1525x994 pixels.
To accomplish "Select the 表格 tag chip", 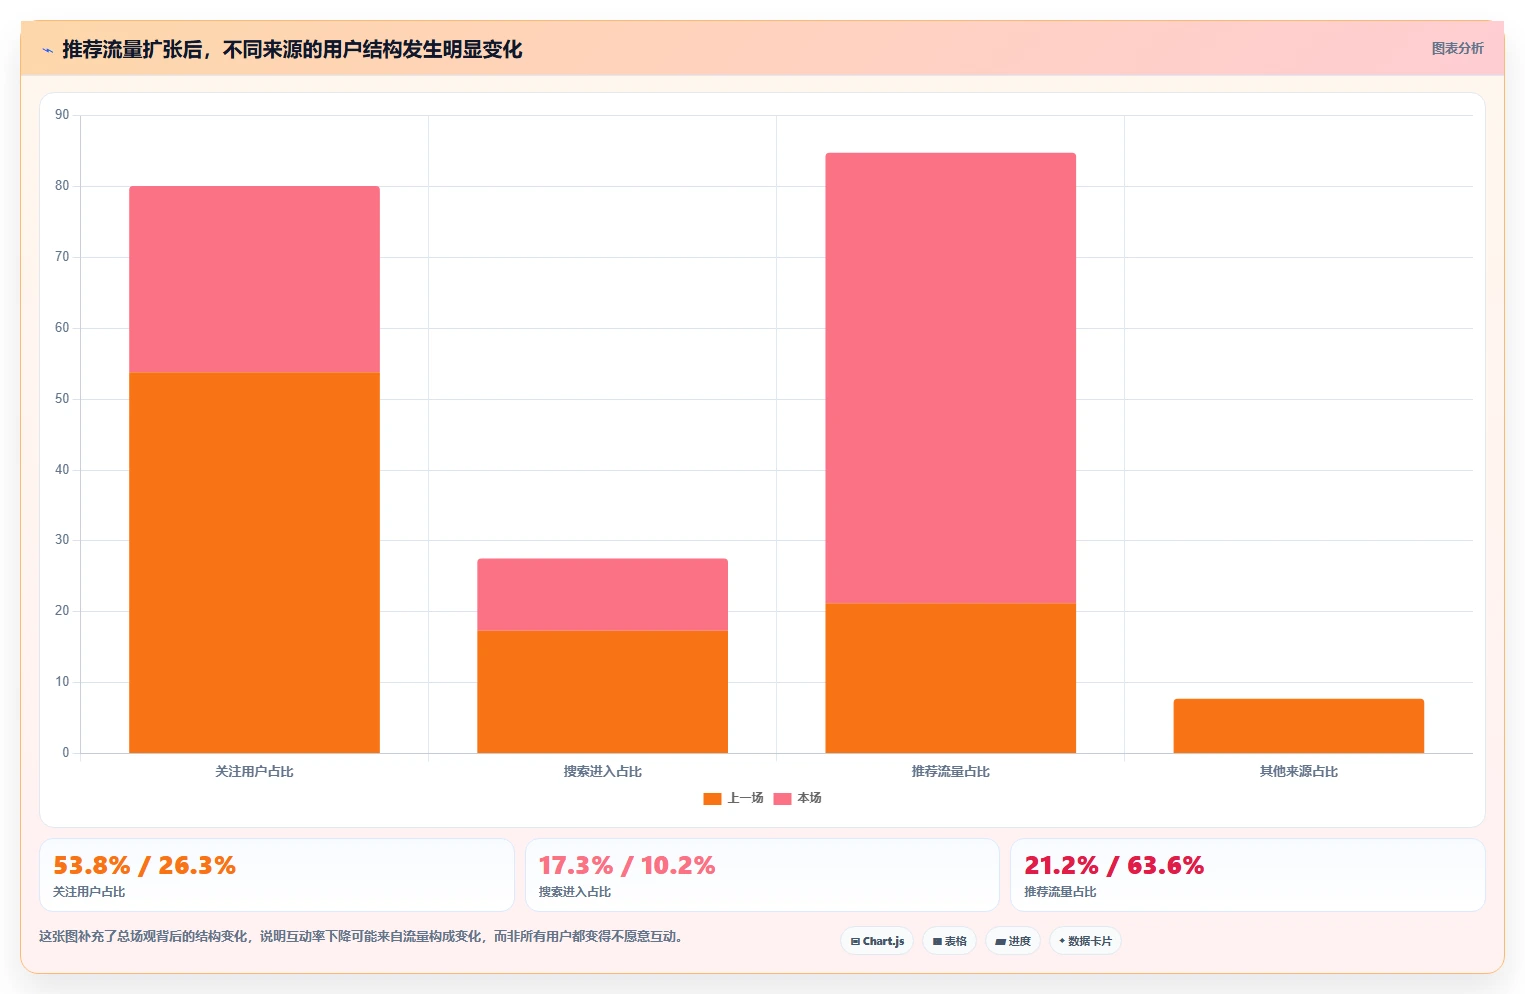I will pyautogui.click(x=949, y=941).
